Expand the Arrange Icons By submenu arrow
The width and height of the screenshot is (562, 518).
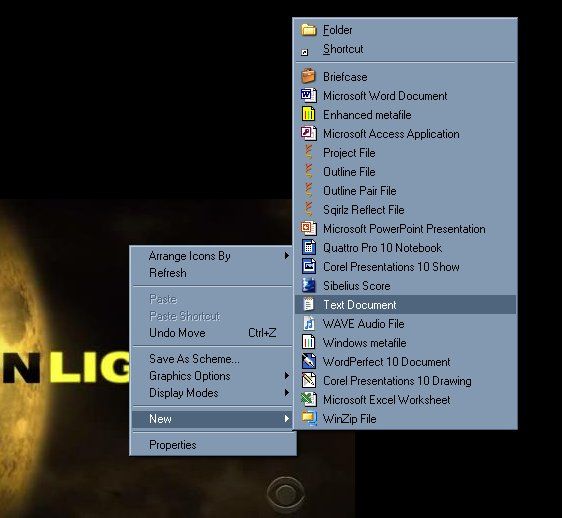(286, 256)
